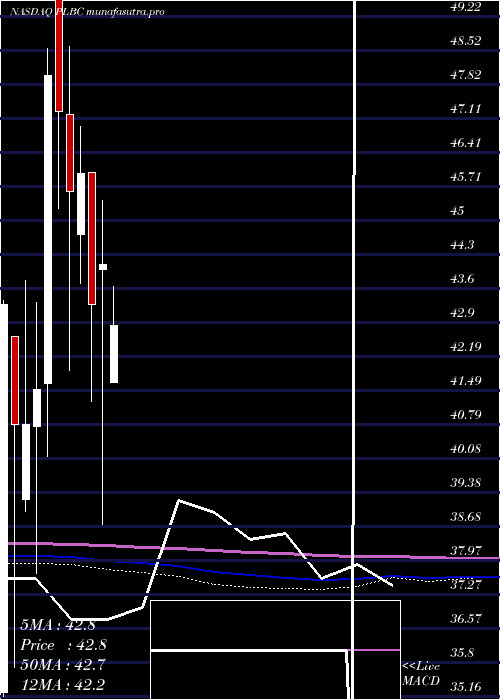
Task: Click the 50MA : 42.7 readout
Action: click(63, 665)
